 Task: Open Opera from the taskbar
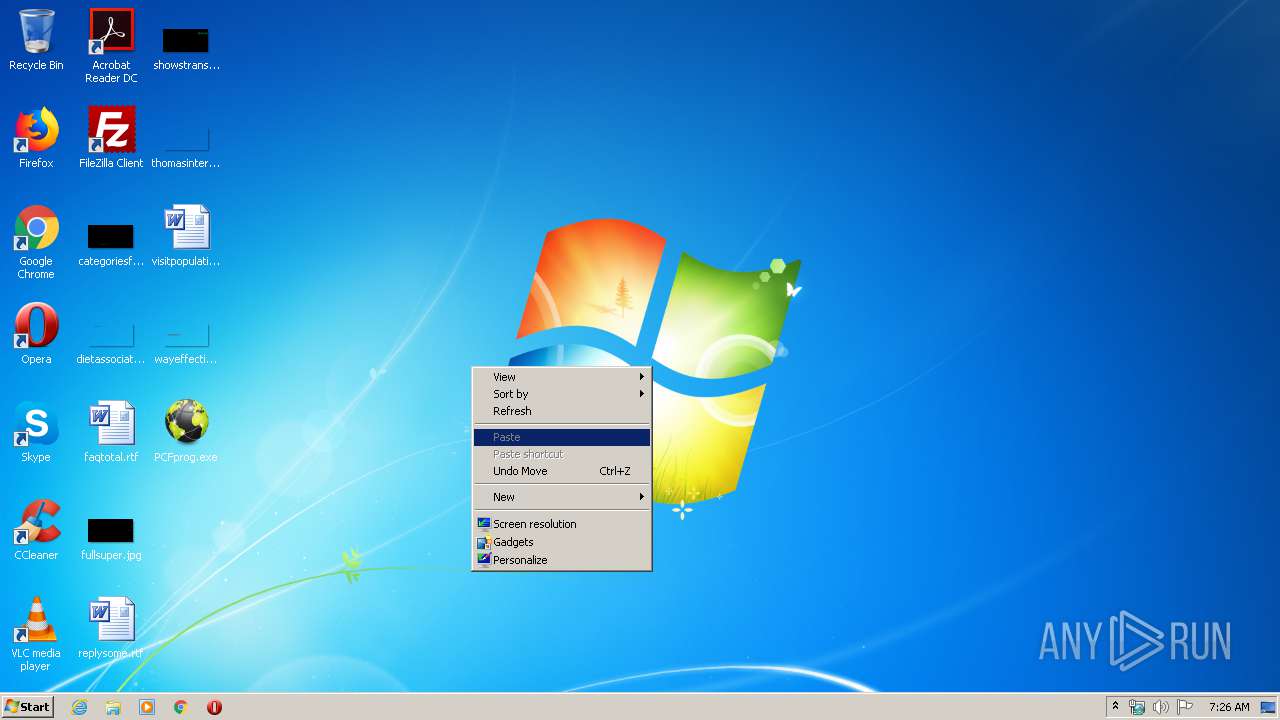pyautogui.click(x=214, y=707)
